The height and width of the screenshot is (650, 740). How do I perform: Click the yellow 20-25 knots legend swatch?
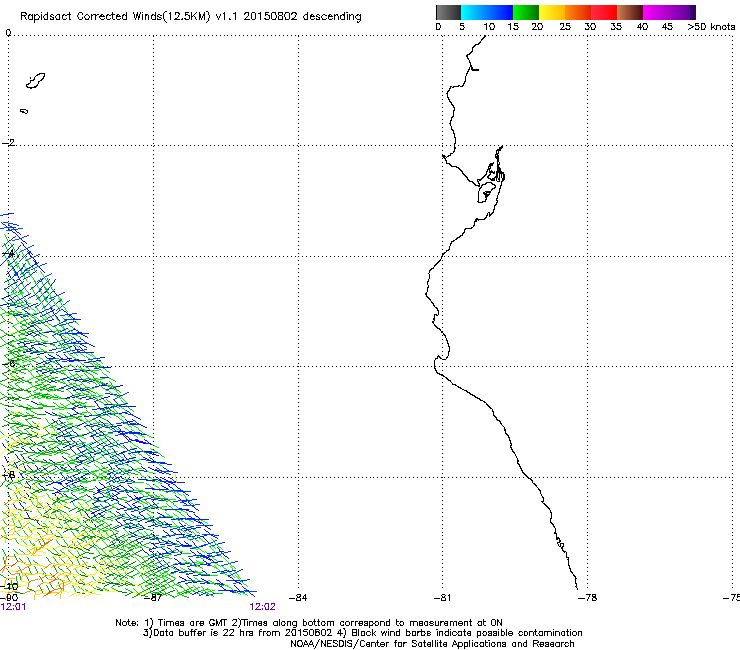[552, 12]
